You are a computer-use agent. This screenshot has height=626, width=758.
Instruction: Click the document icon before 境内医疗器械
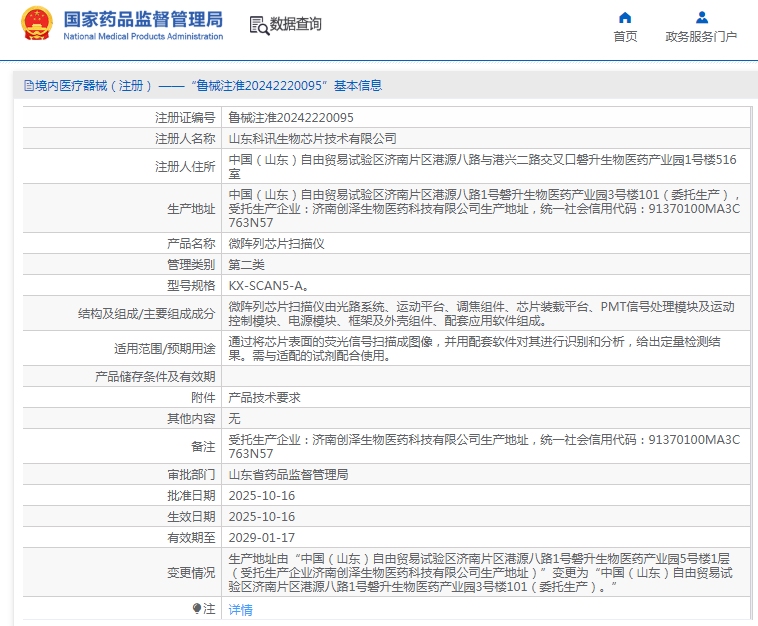(29, 86)
